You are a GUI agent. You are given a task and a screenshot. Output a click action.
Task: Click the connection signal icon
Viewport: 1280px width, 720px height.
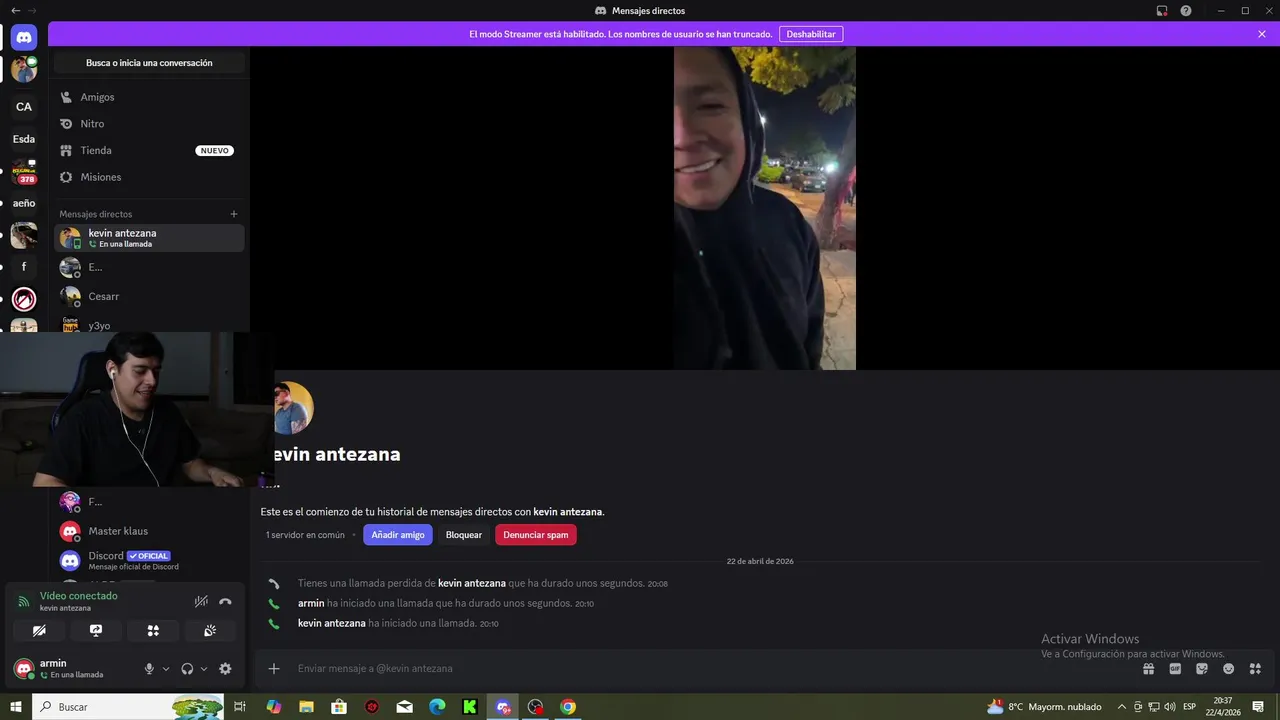pos(24,602)
